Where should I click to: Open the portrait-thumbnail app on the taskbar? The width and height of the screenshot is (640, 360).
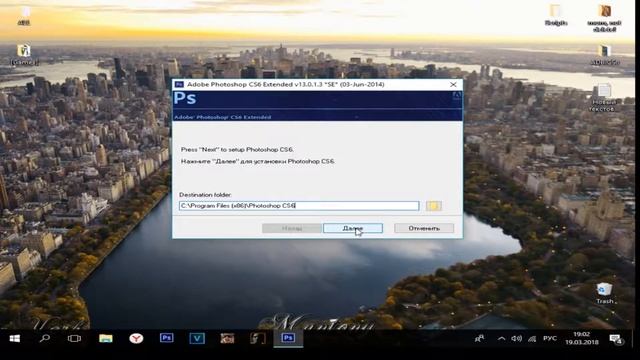click(227, 338)
